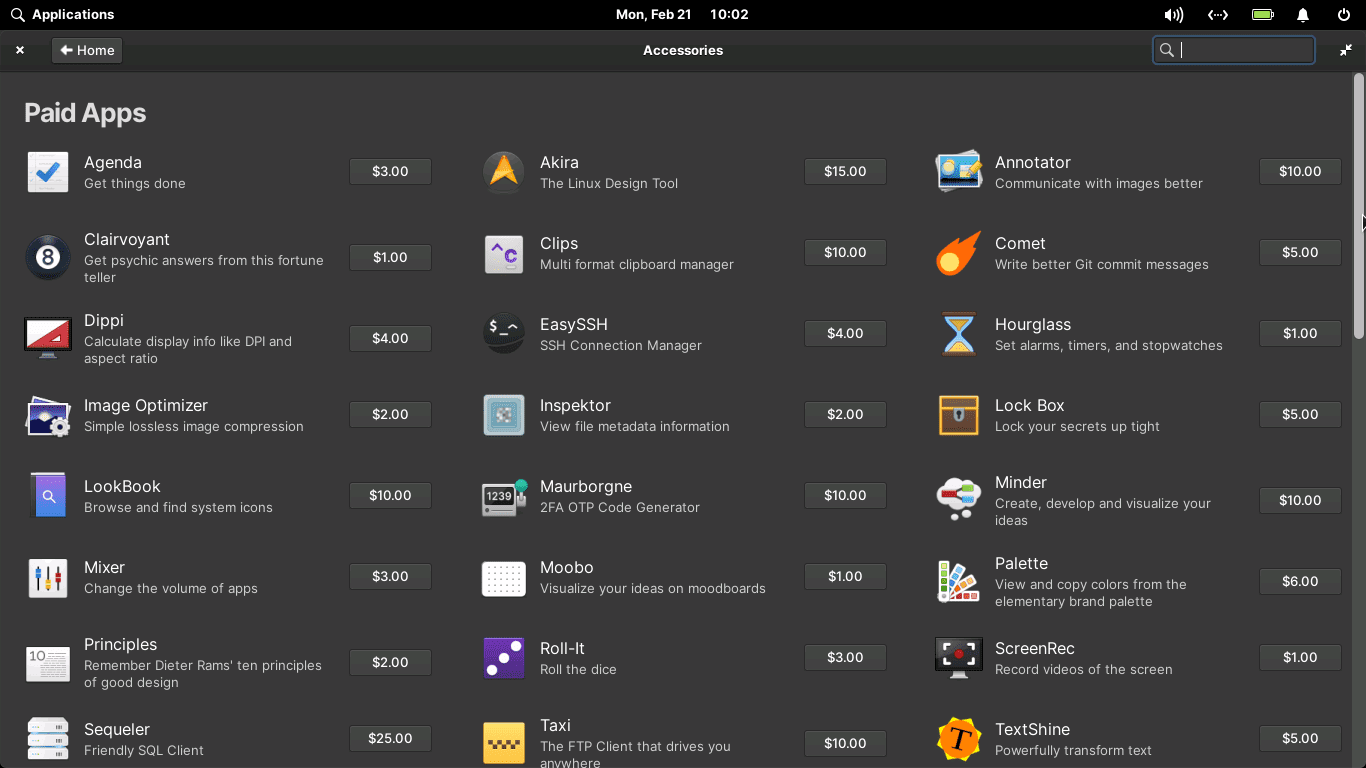
Task: Open the TextShine transform app
Action: pos(958,738)
